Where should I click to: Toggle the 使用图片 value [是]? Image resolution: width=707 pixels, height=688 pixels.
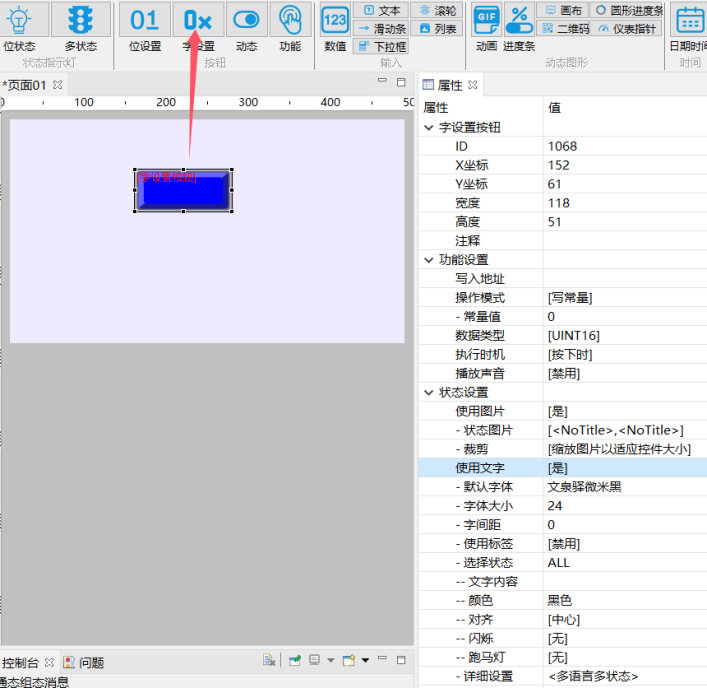558,411
